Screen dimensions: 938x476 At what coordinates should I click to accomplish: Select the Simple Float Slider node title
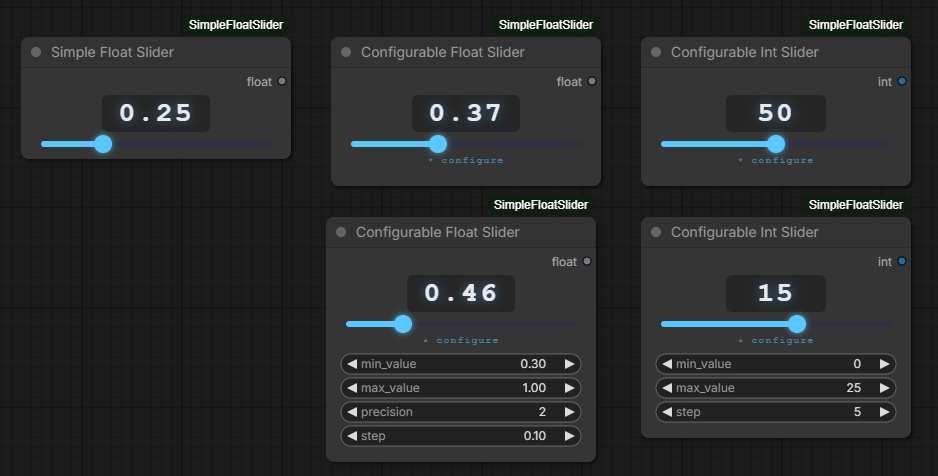click(112, 52)
